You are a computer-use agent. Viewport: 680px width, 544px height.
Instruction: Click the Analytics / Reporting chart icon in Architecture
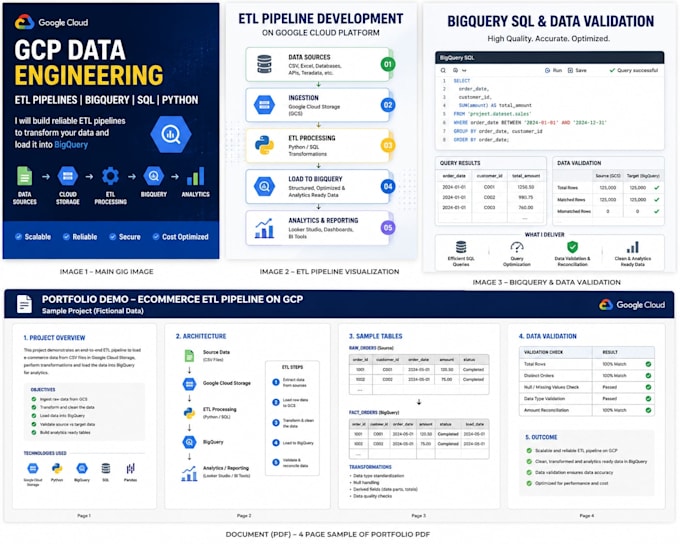(189, 473)
